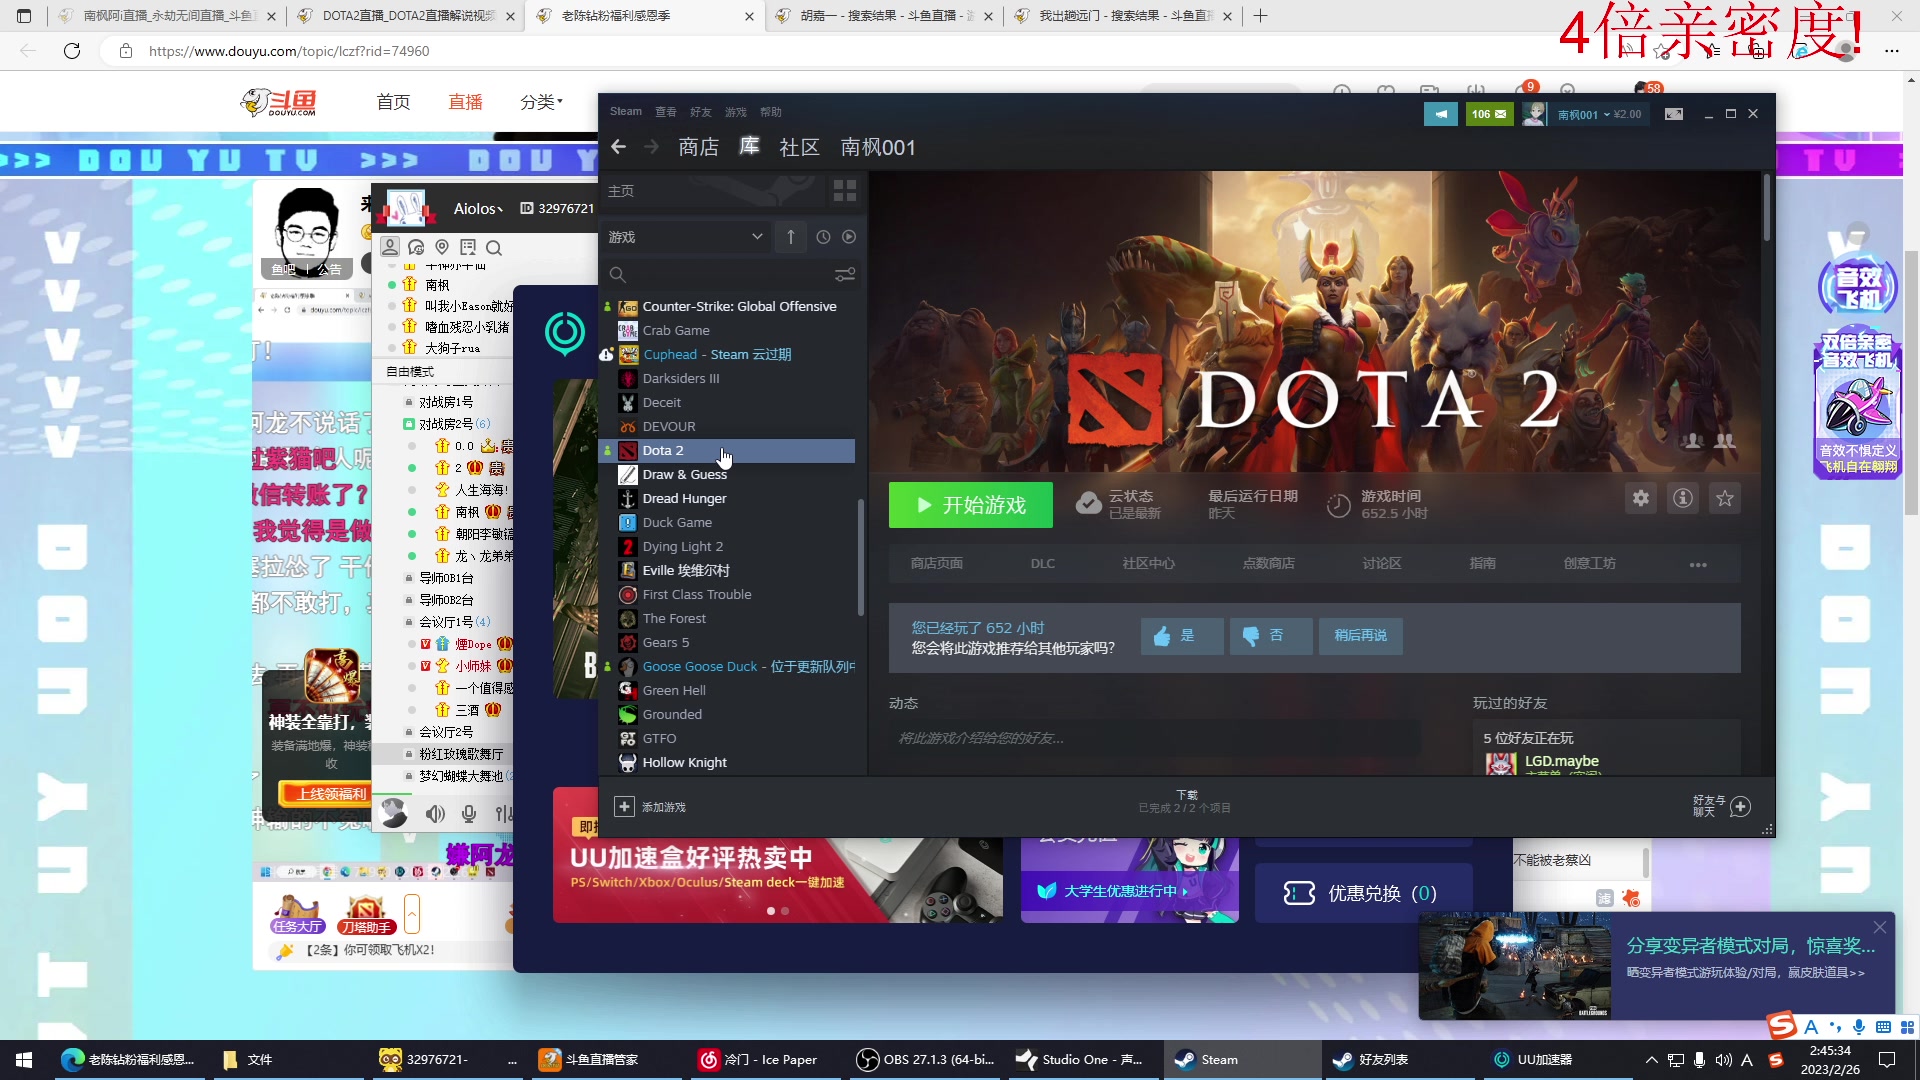
Task: Toggle speaker mute in voice app
Action: (x=435, y=814)
